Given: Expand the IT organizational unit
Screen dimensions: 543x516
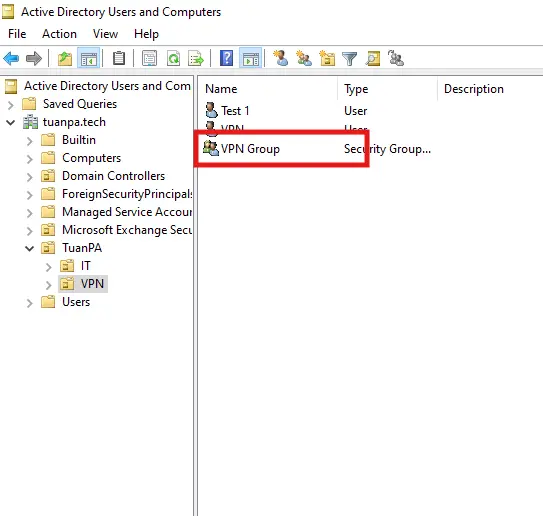Looking at the screenshot, I should tap(48, 267).
